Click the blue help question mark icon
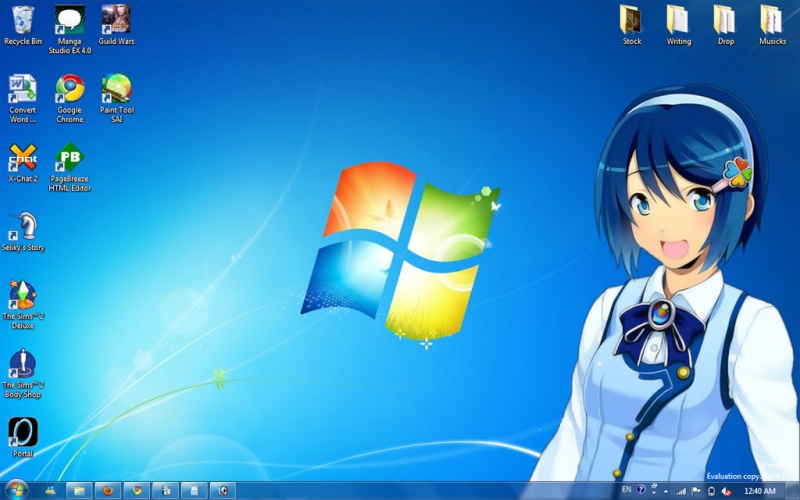Viewport: 800px width, 500px height. (641, 490)
